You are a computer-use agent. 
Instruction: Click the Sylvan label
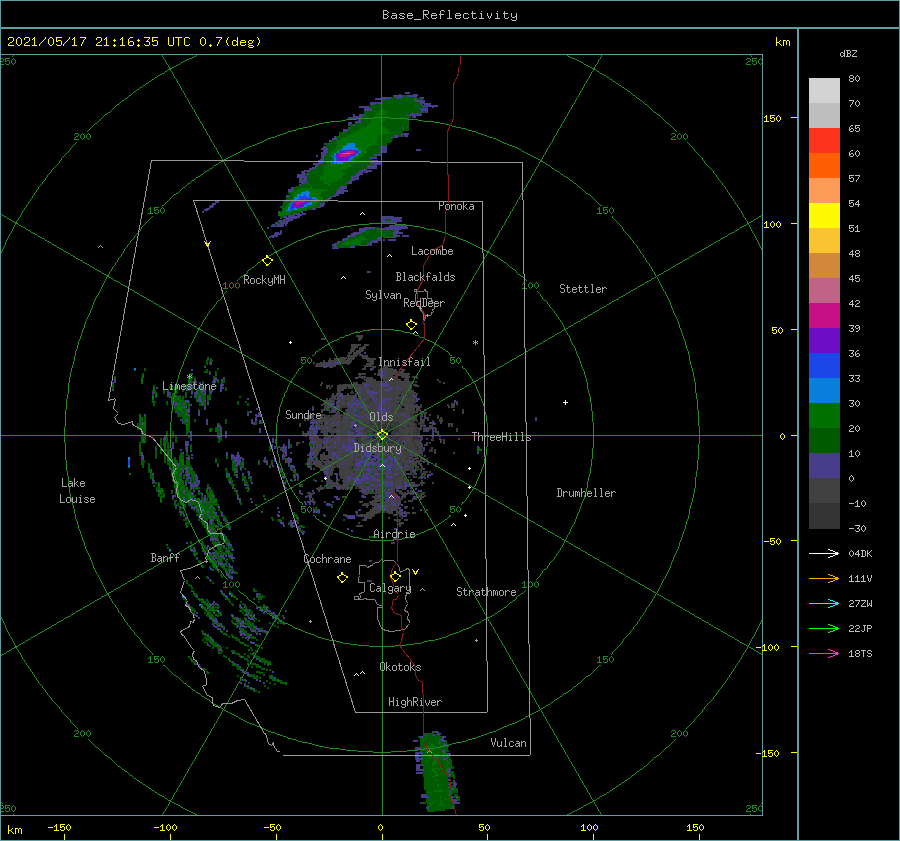pos(383,295)
